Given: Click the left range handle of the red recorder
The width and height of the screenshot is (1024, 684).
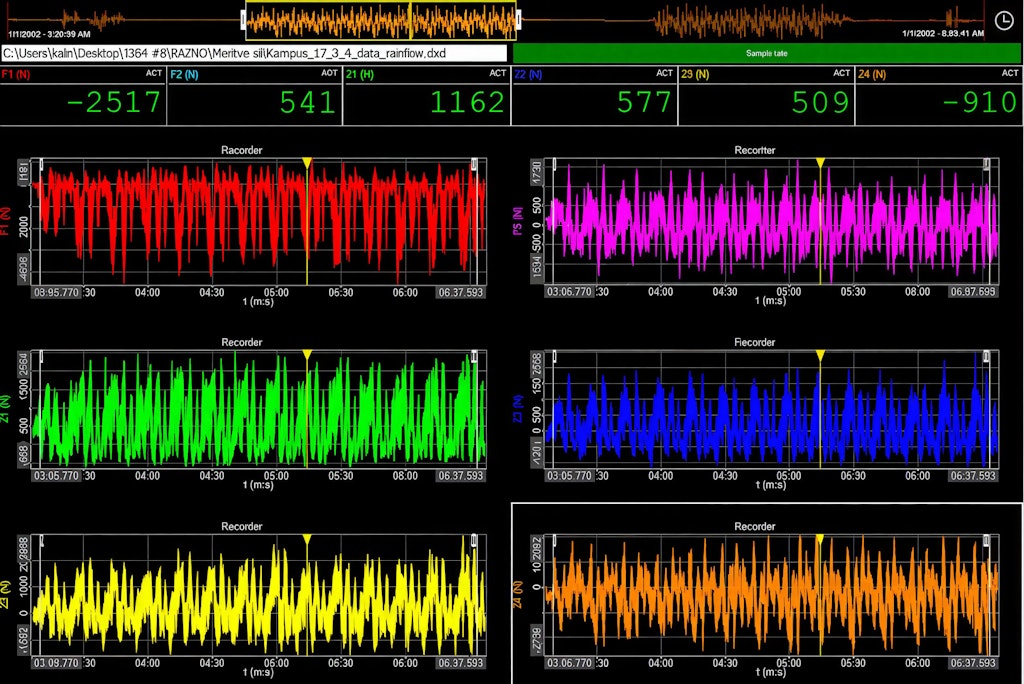Looking at the screenshot, I should pyautogui.click(x=41, y=164).
